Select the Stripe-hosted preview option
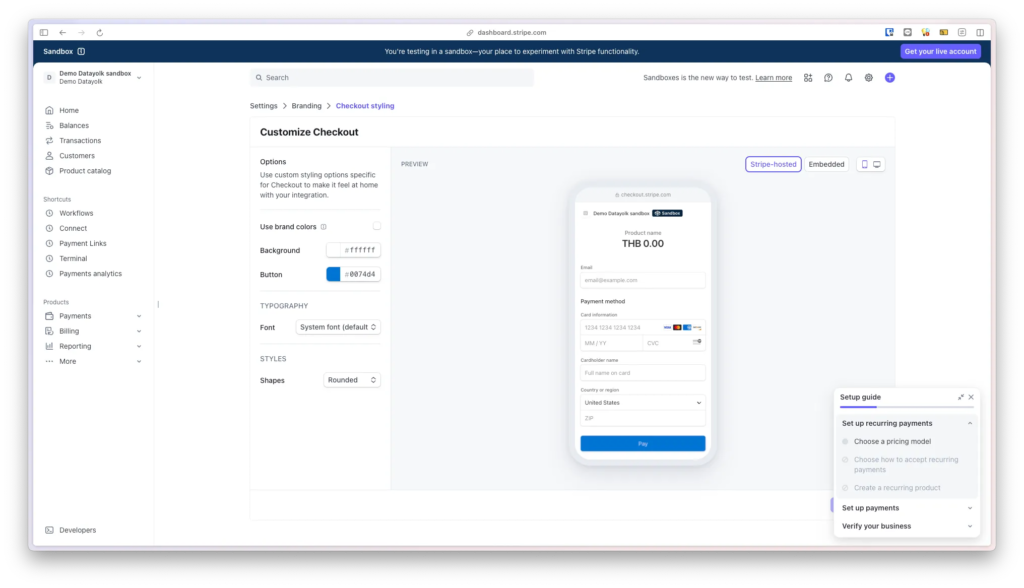The width and height of the screenshot is (1024, 588). (x=773, y=165)
